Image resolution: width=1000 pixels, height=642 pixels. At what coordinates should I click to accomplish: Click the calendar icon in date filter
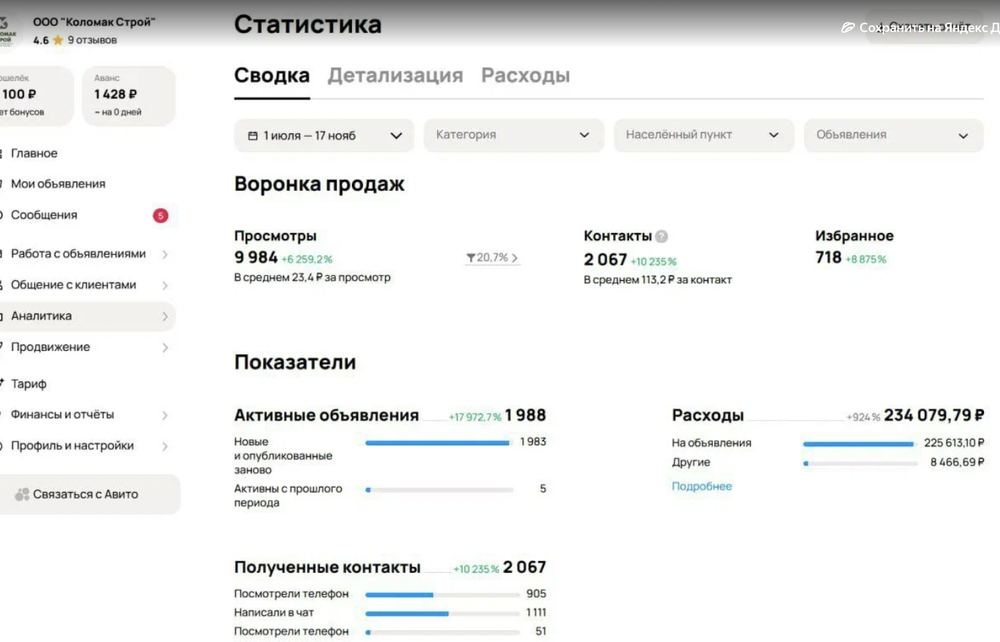(253, 136)
